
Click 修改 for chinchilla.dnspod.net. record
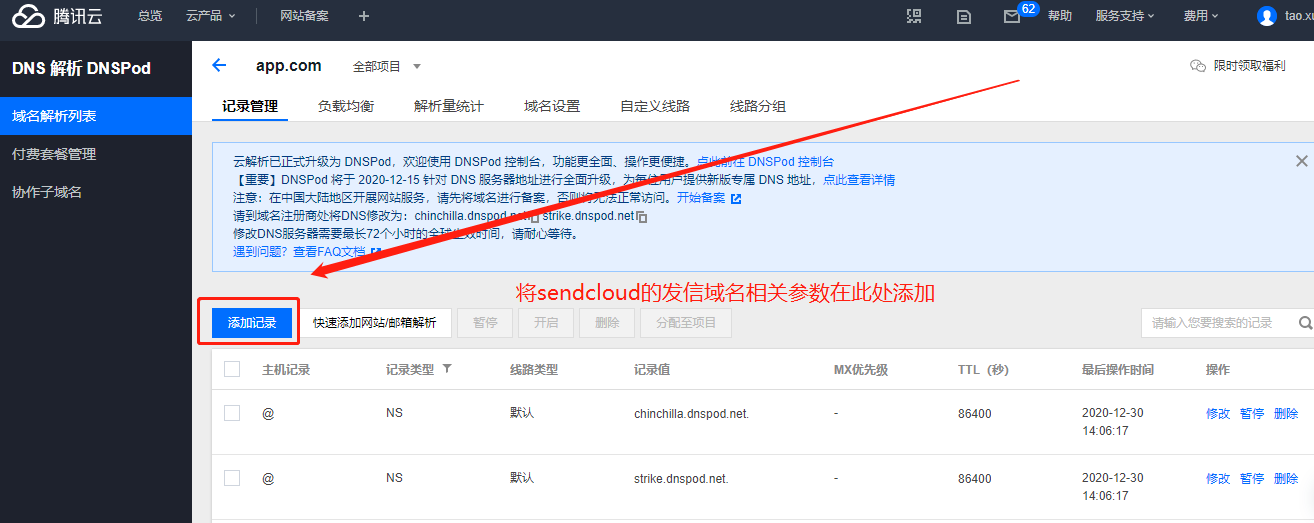click(1218, 413)
